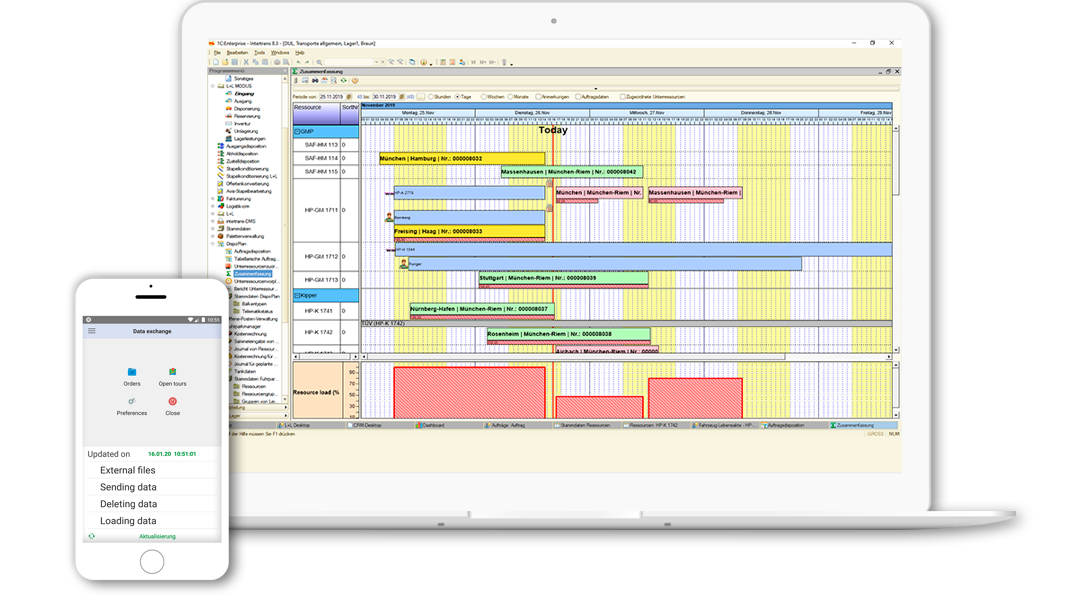Open the File menu
This screenshot has width=1080, height=608.
(217, 52)
